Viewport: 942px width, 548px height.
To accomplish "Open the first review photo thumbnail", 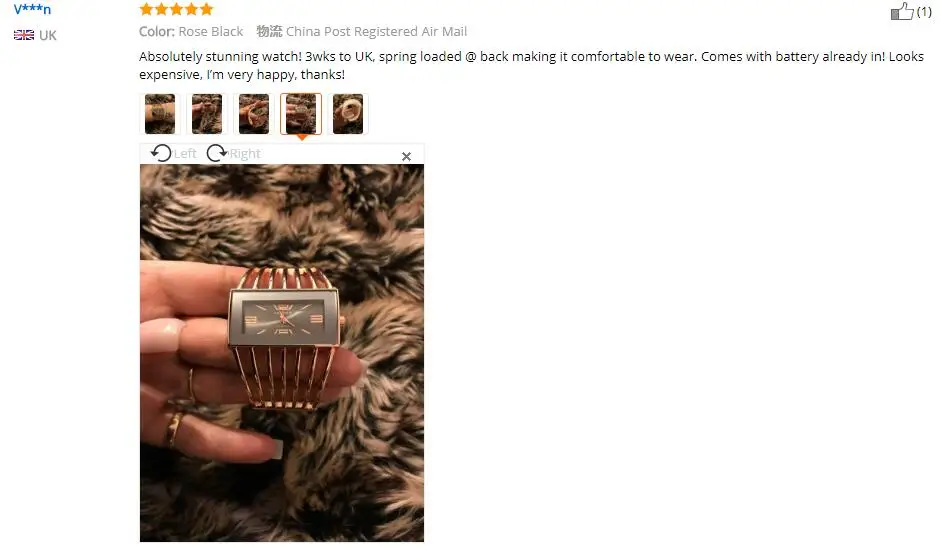I will pos(160,114).
